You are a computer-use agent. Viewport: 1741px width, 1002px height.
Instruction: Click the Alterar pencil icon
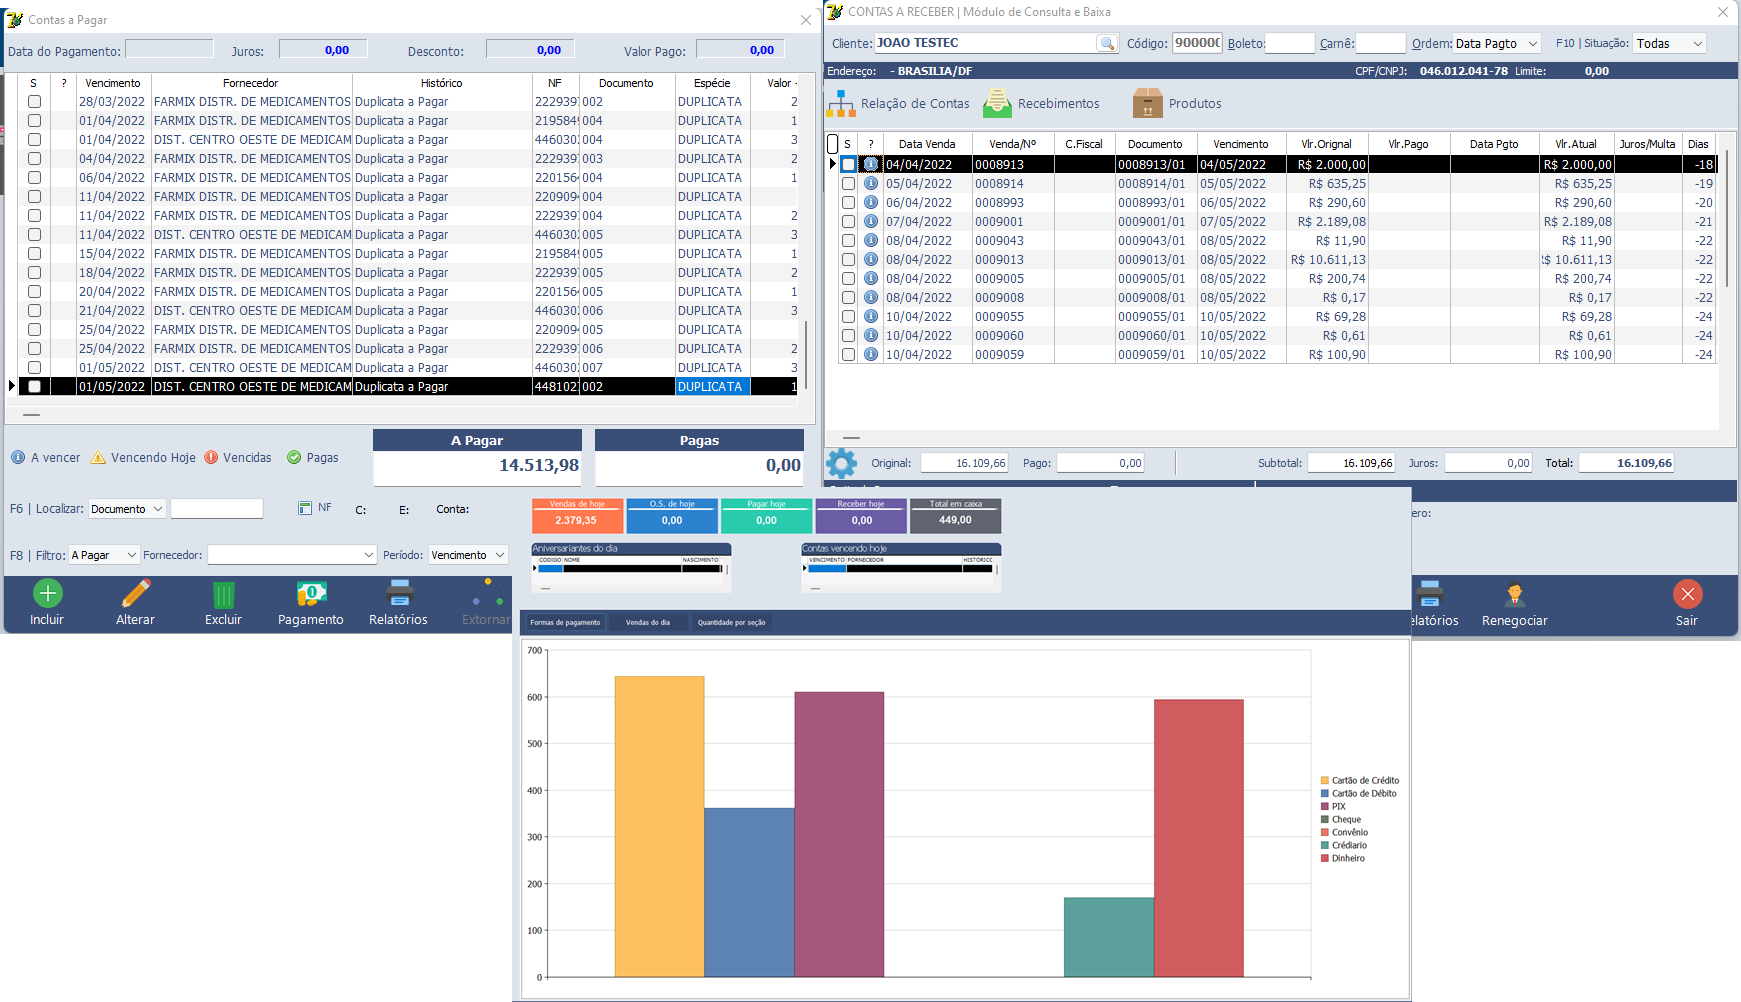point(135,594)
